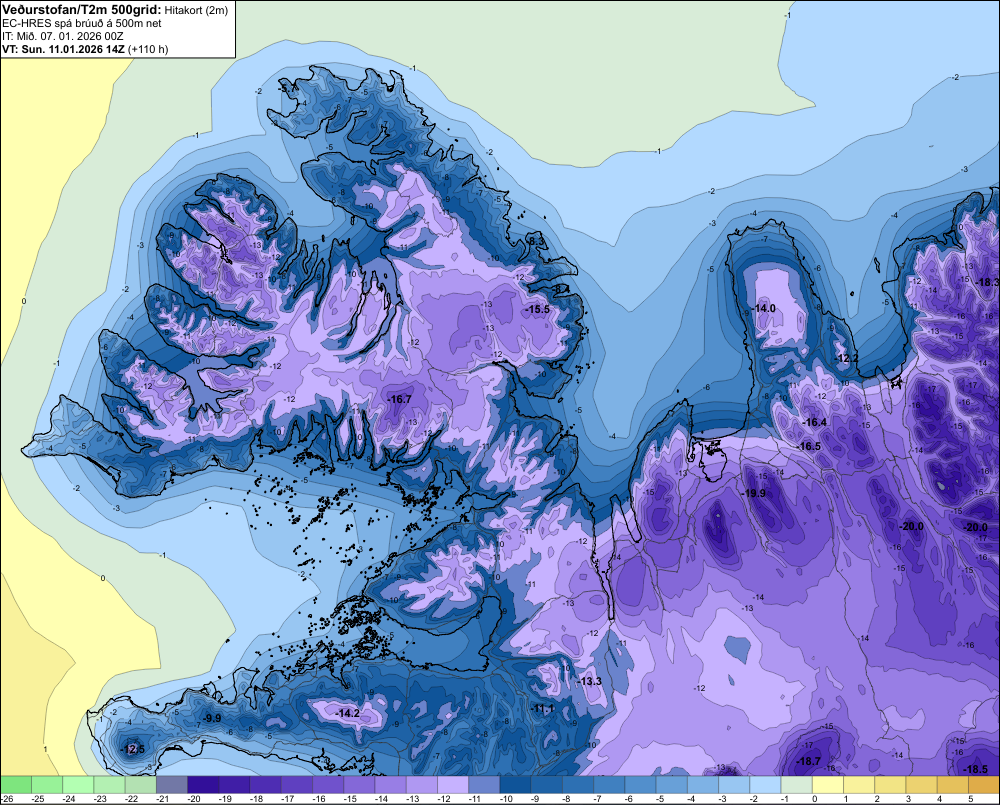
Task: Select the legend color swatch labeled -9
Action: [547, 785]
